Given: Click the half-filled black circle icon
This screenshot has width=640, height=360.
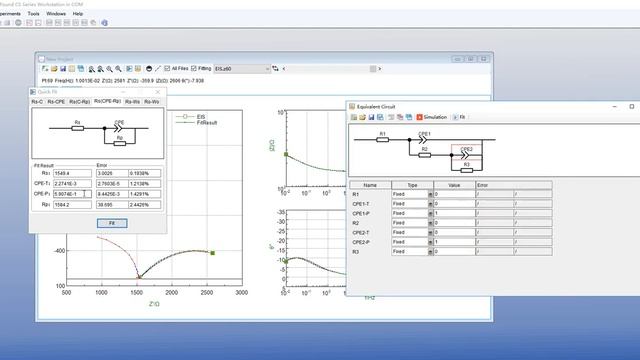Looking at the screenshot, I should (x=149, y=69).
